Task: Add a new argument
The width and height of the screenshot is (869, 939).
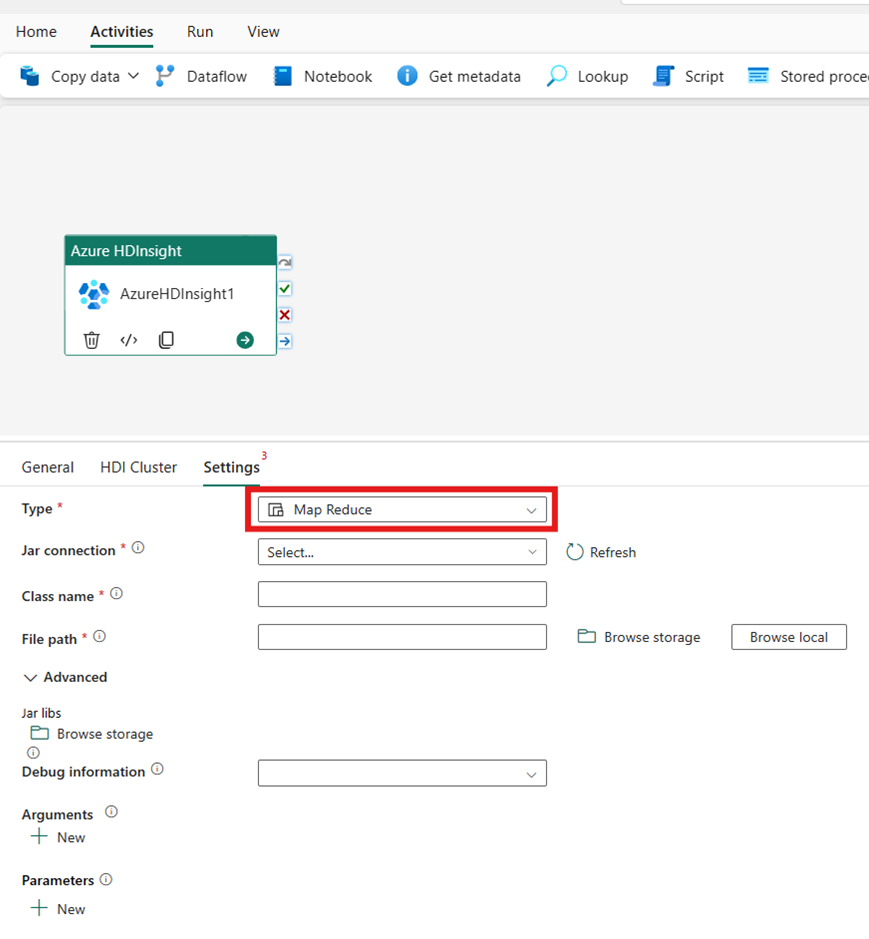Action: 58,837
